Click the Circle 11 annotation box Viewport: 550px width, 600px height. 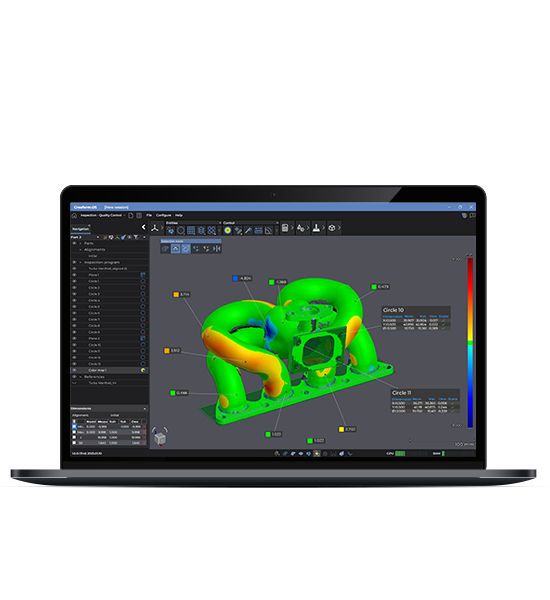click(425, 401)
